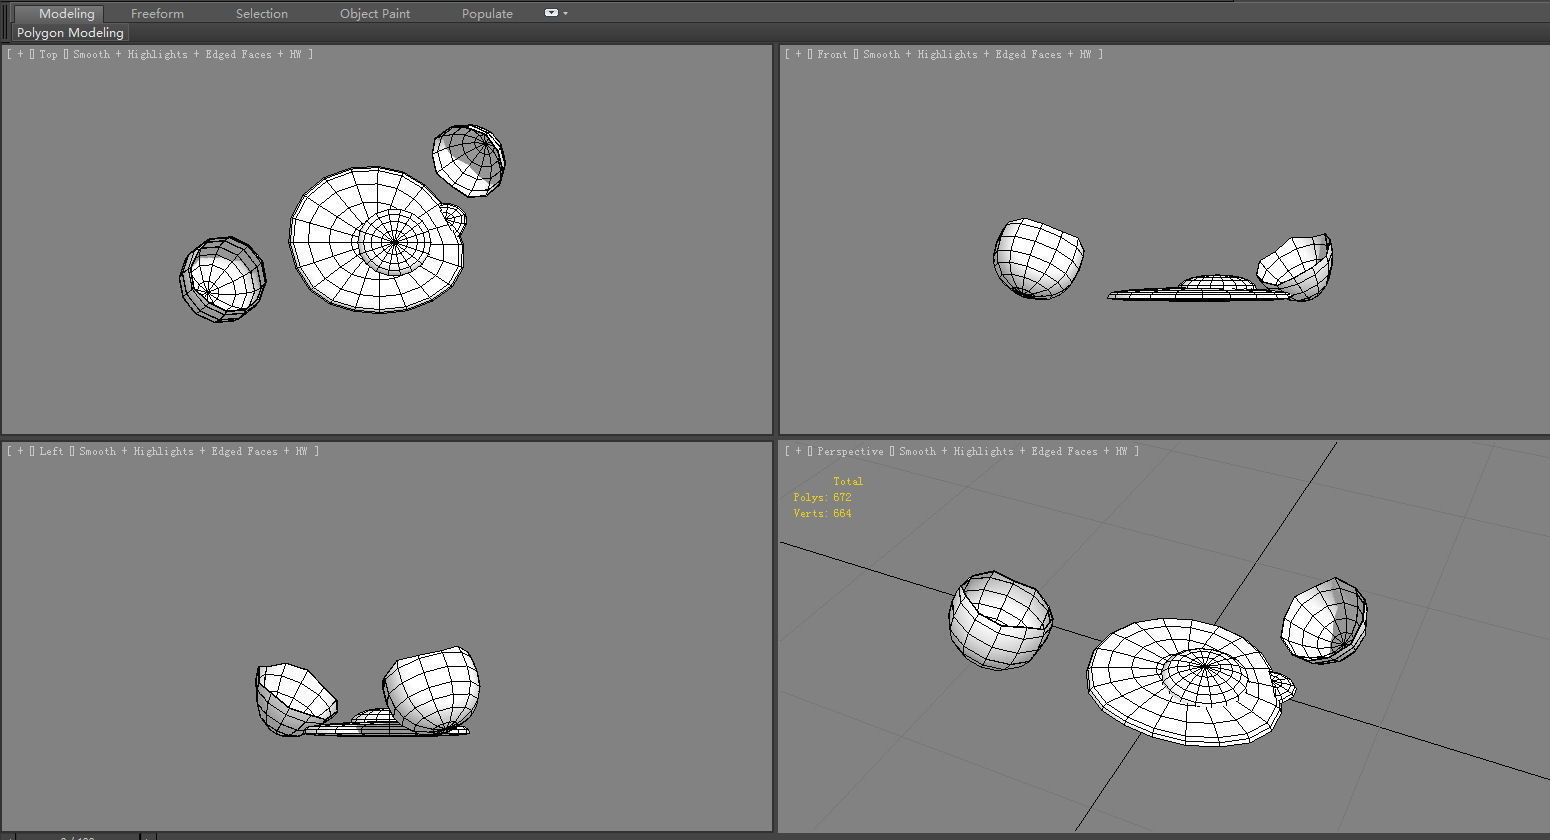The width and height of the screenshot is (1550, 840).
Task: Open the Perspective viewport plus general menu
Action: [x=798, y=452]
